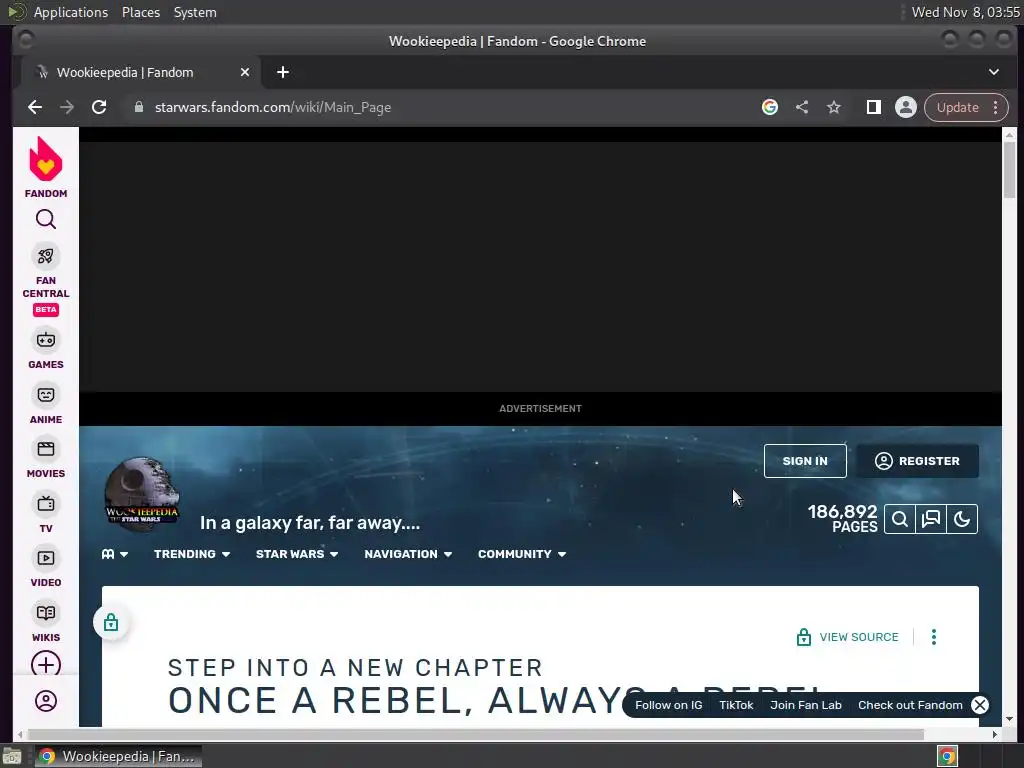Open the Check out Fandom link
The image size is (1024, 768).
[x=910, y=705]
